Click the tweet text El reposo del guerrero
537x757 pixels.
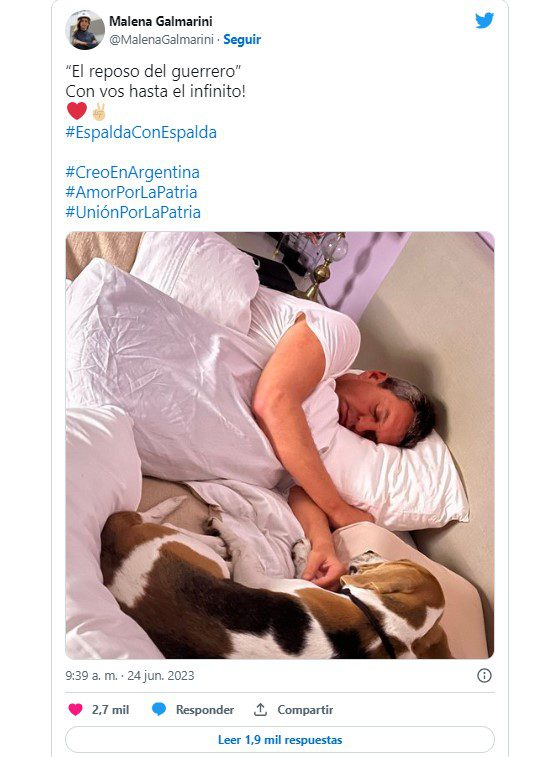coord(153,71)
